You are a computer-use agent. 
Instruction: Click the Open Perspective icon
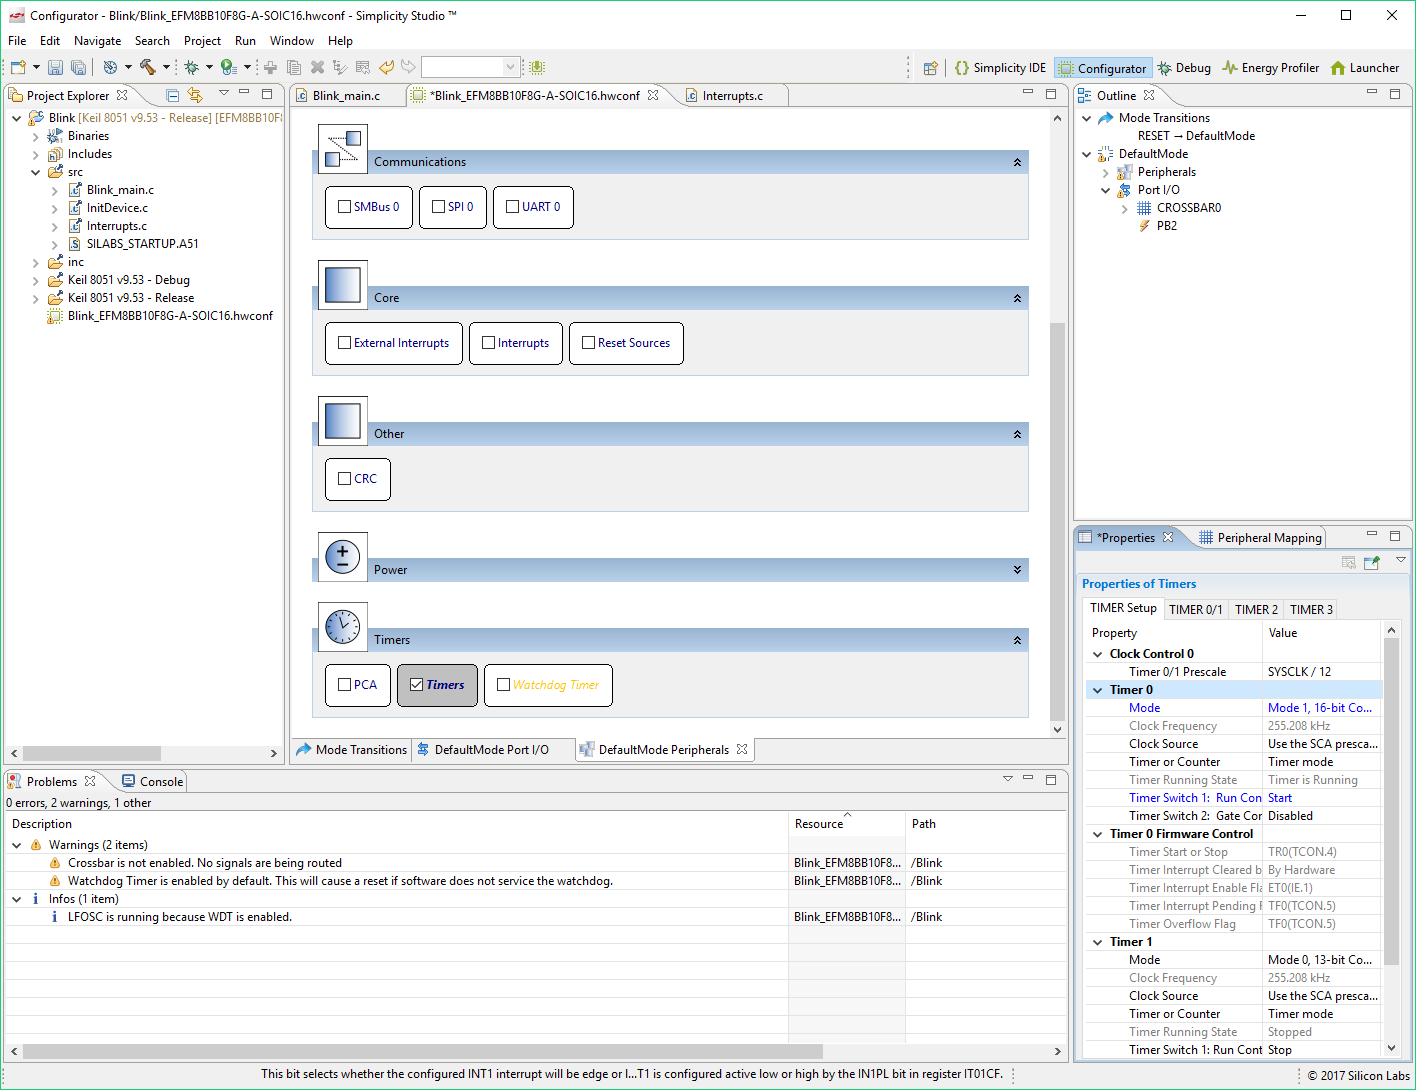click(x=931, y=68)
